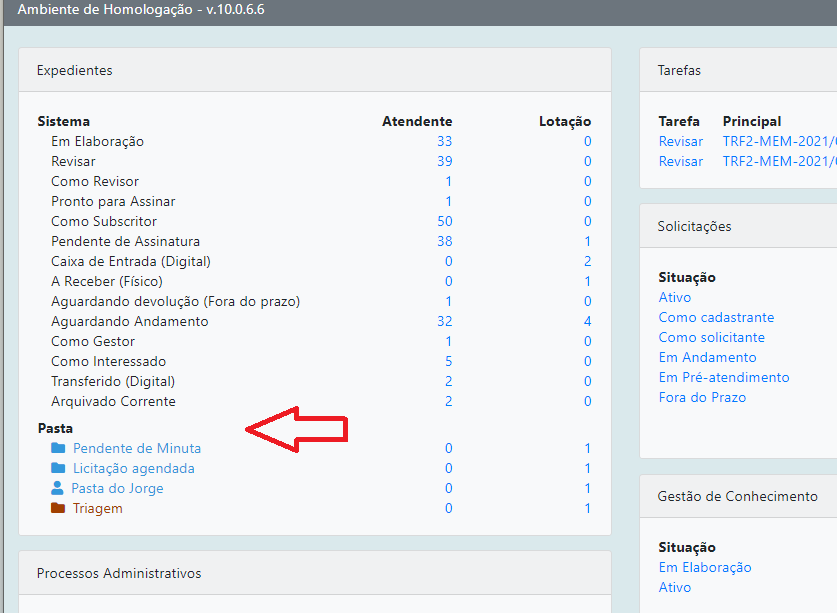Open the Licitação agendada folder link
Image resolution: width=837 pixels, height=613 pixels.
tap(133, 468)
